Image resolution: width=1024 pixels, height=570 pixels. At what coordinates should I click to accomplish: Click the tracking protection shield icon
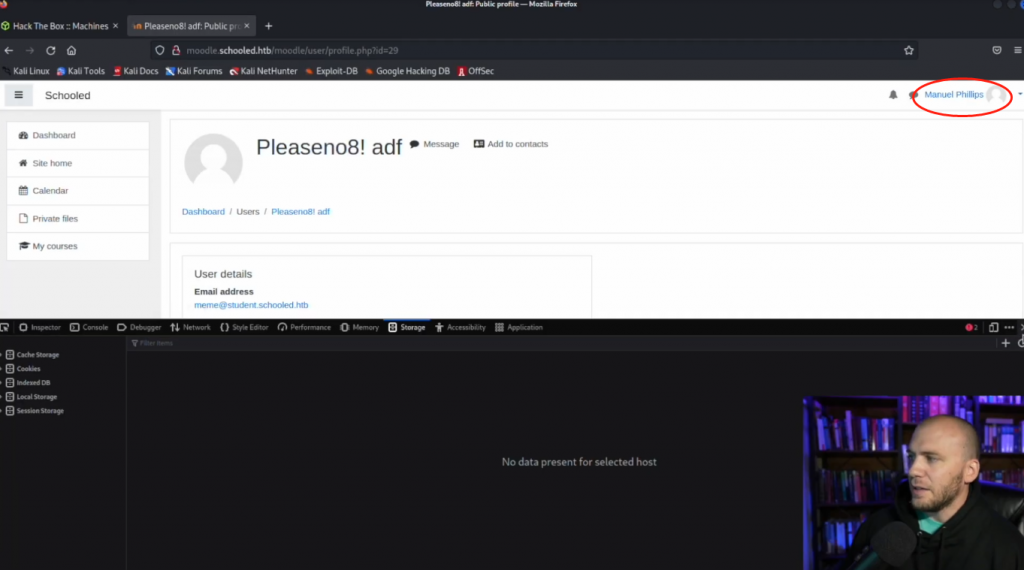pos(159,50)
